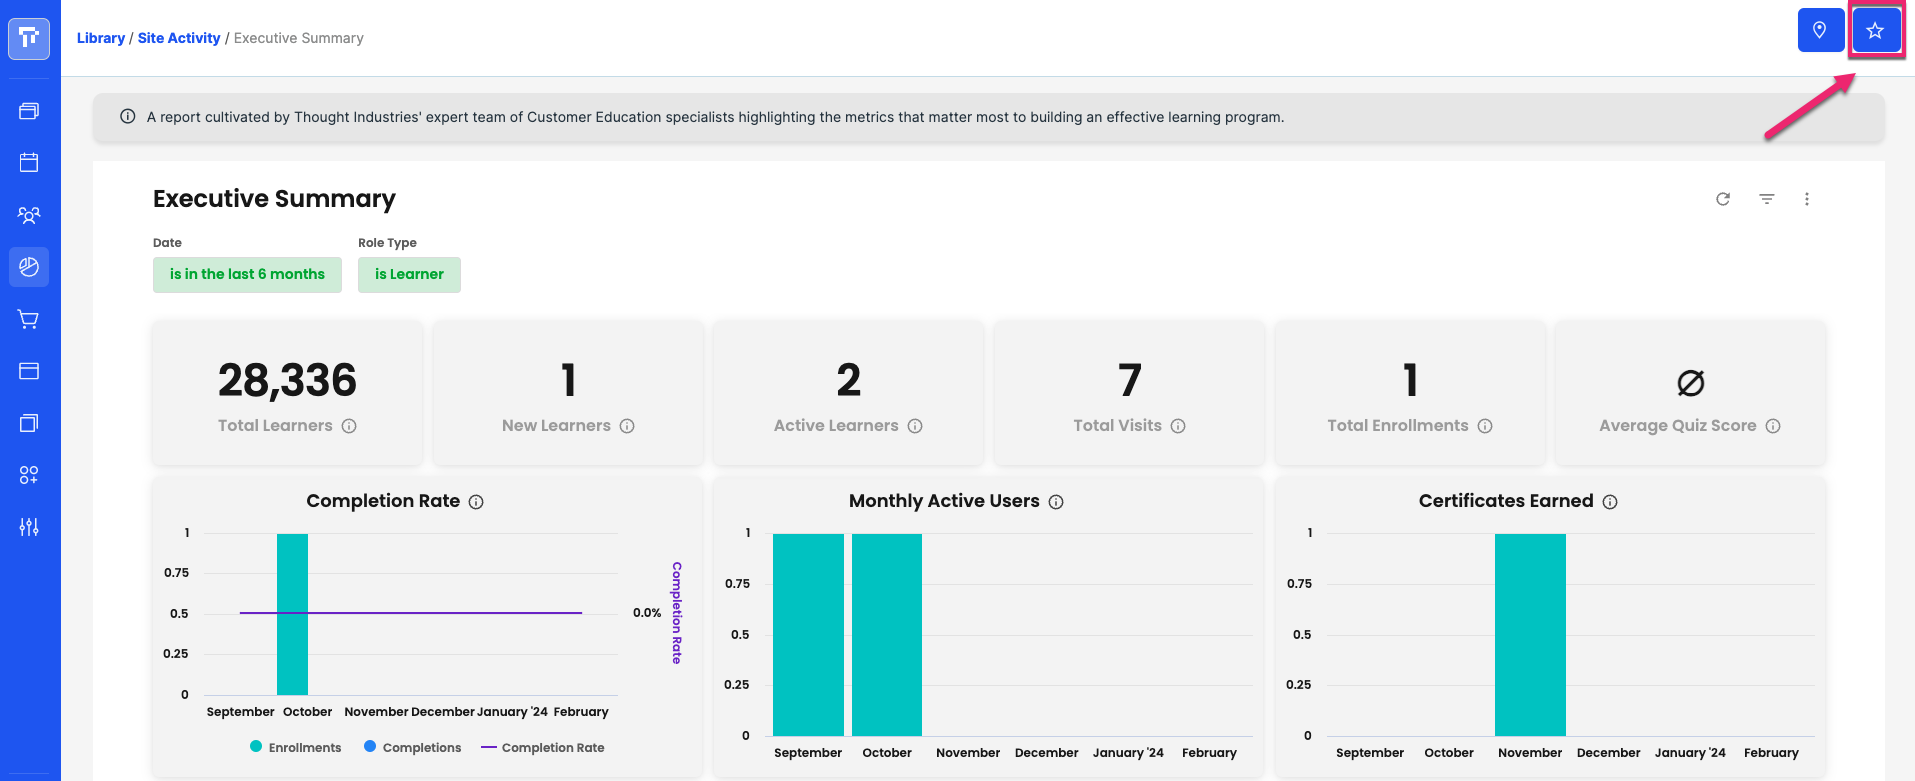Screen dimensions: 1915x781
Task: Click info icon beside Average Quiz Score
Action: pos(1773,426)
